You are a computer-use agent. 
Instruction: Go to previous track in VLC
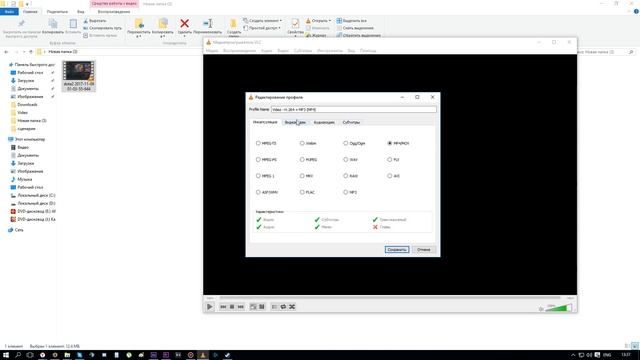[x=223, y=307]
